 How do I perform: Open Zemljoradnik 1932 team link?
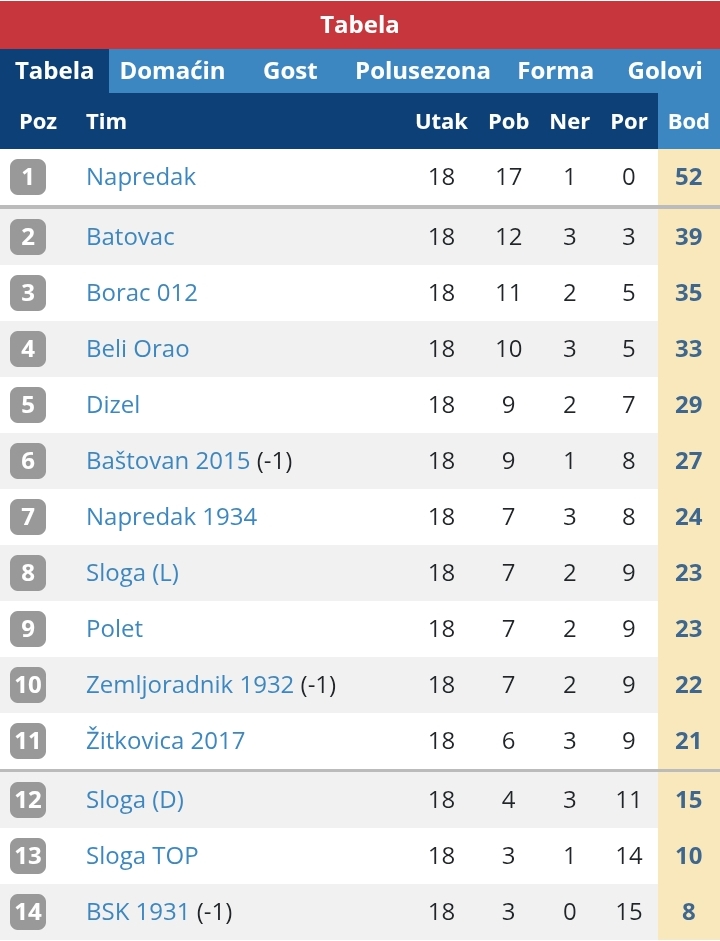click(190, 685)
